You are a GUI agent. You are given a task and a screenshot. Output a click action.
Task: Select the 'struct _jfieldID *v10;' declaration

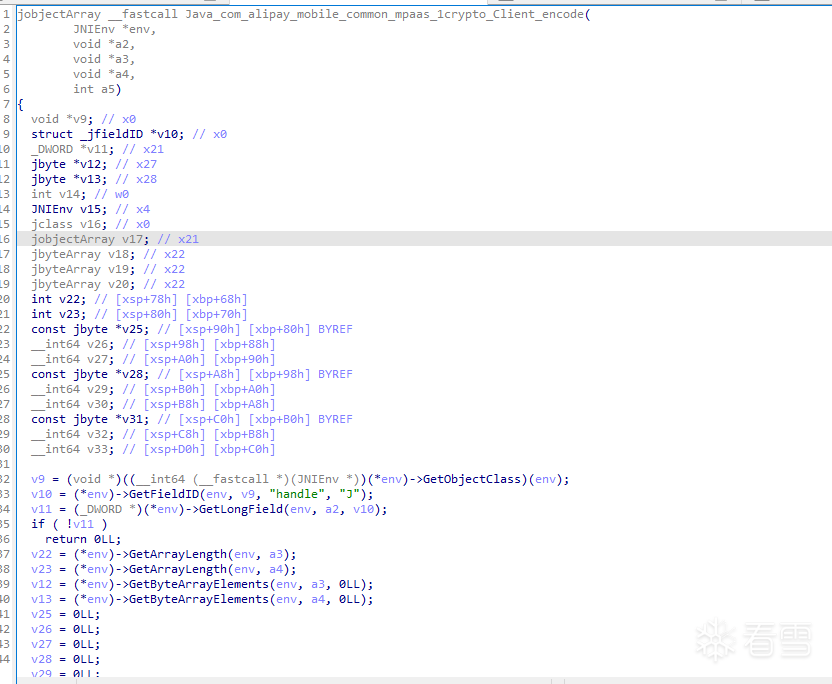108,134
